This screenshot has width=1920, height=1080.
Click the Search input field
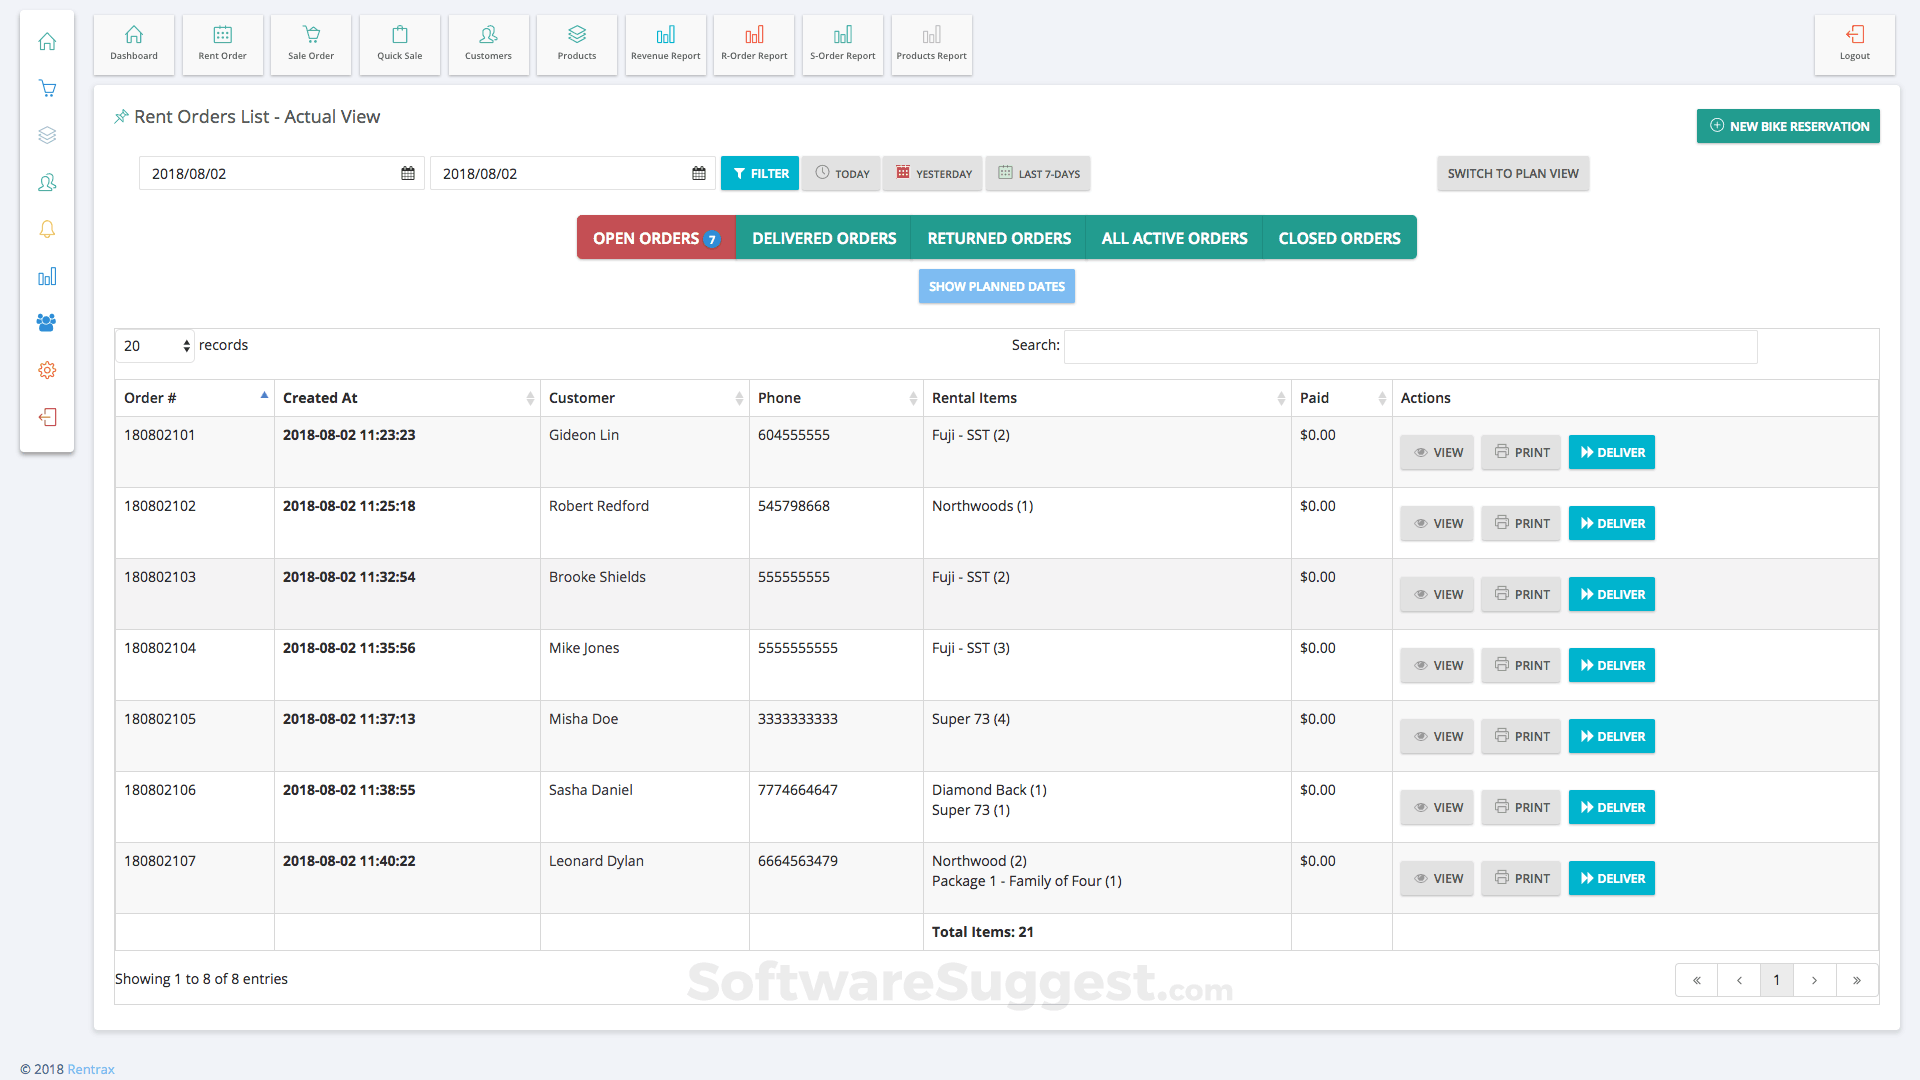[x=1410, y=346]
